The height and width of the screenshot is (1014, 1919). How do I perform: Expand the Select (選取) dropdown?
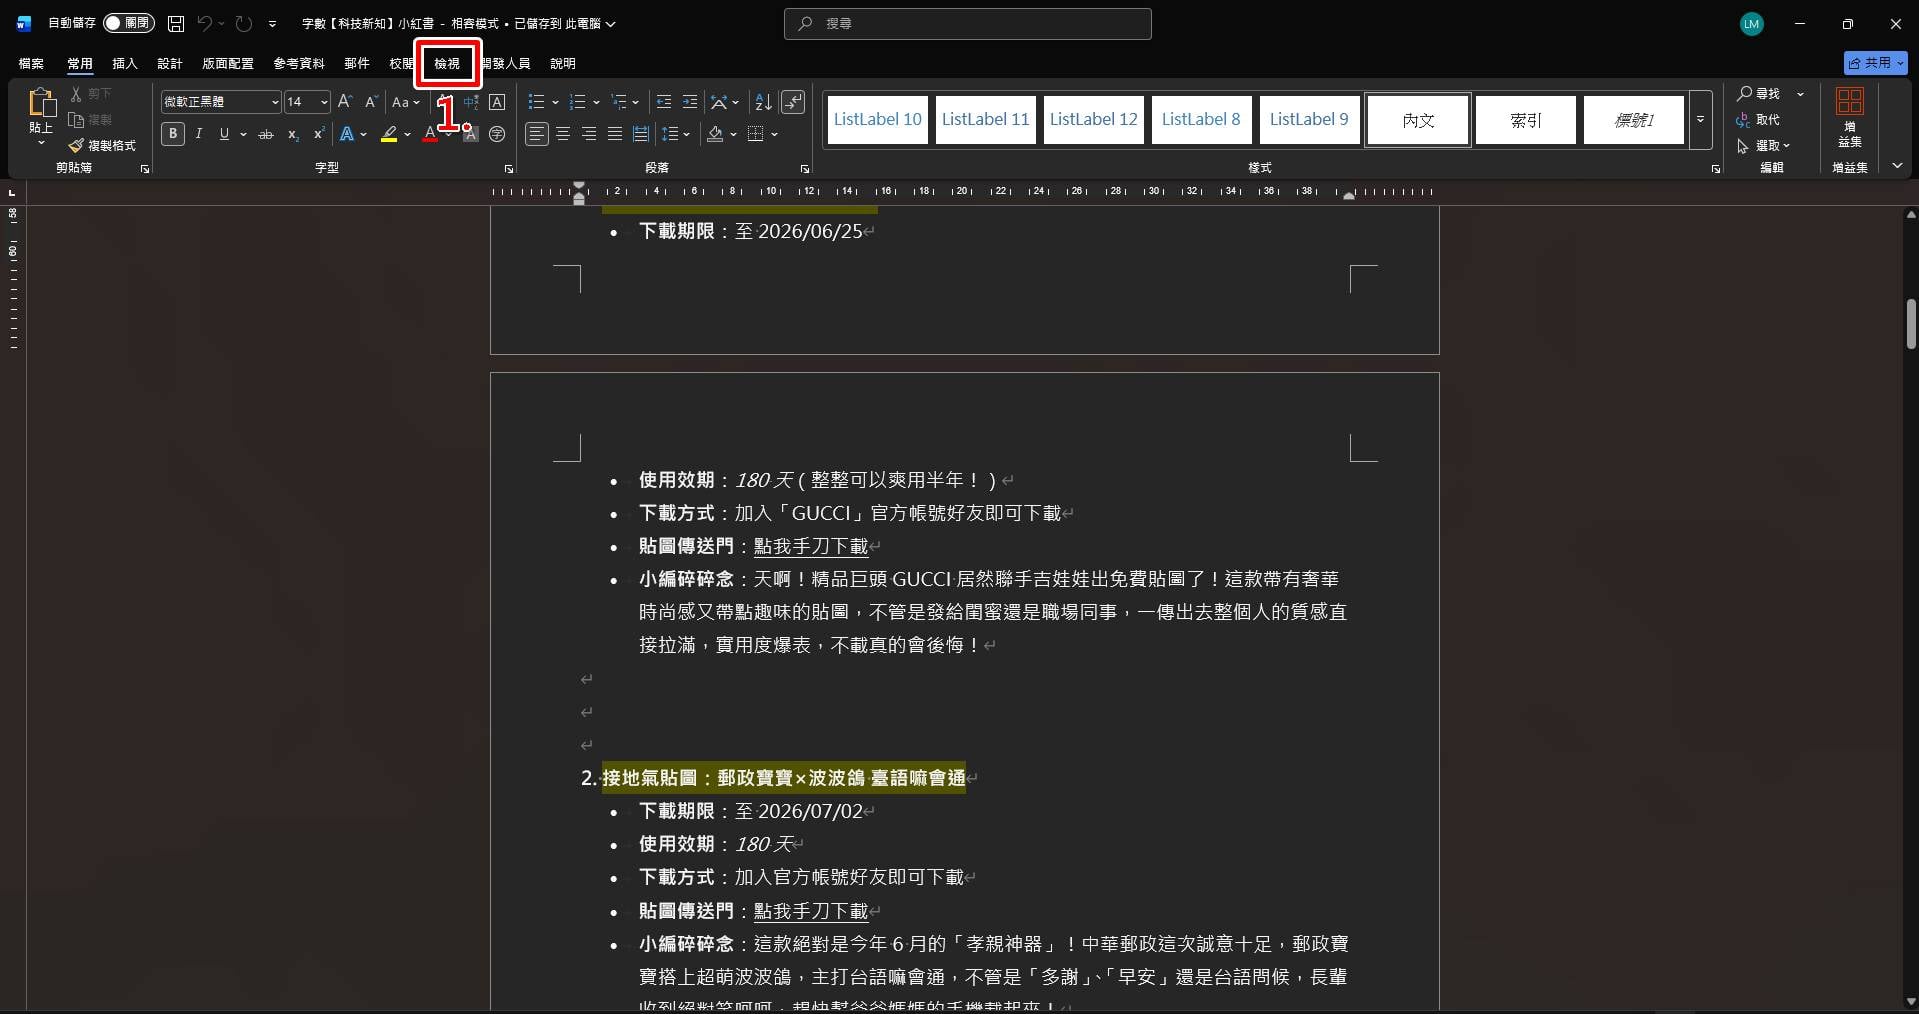point(1765,146)
